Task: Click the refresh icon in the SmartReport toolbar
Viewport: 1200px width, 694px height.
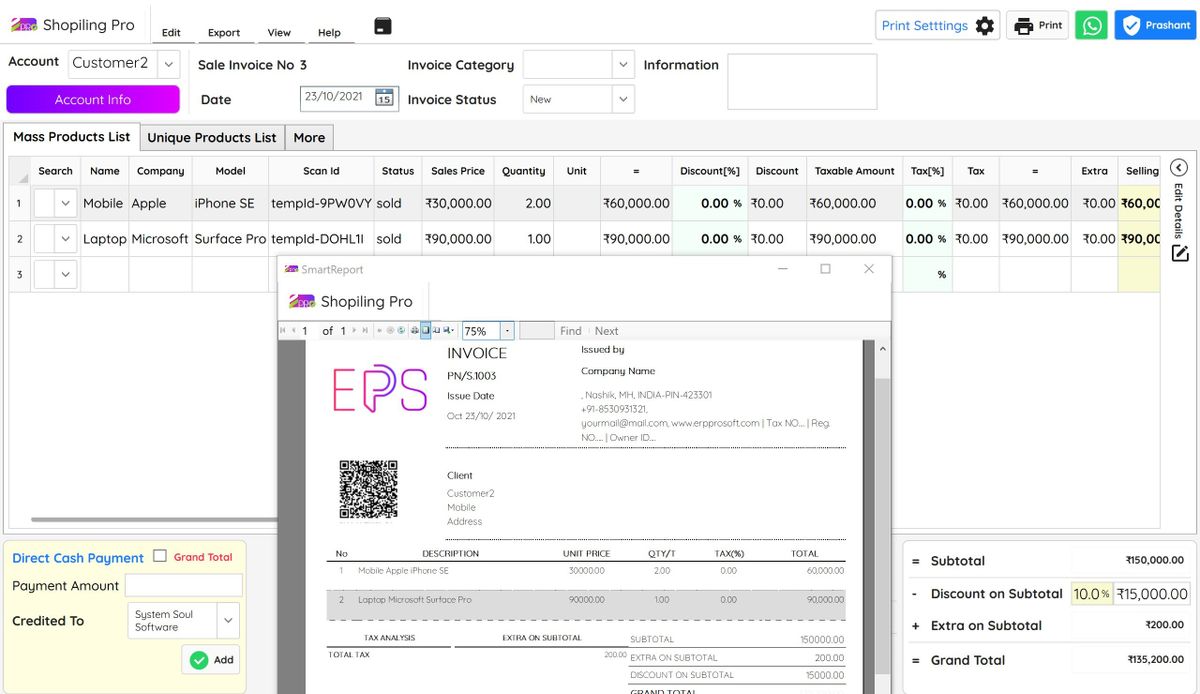Action: click(x=399, y=330)
